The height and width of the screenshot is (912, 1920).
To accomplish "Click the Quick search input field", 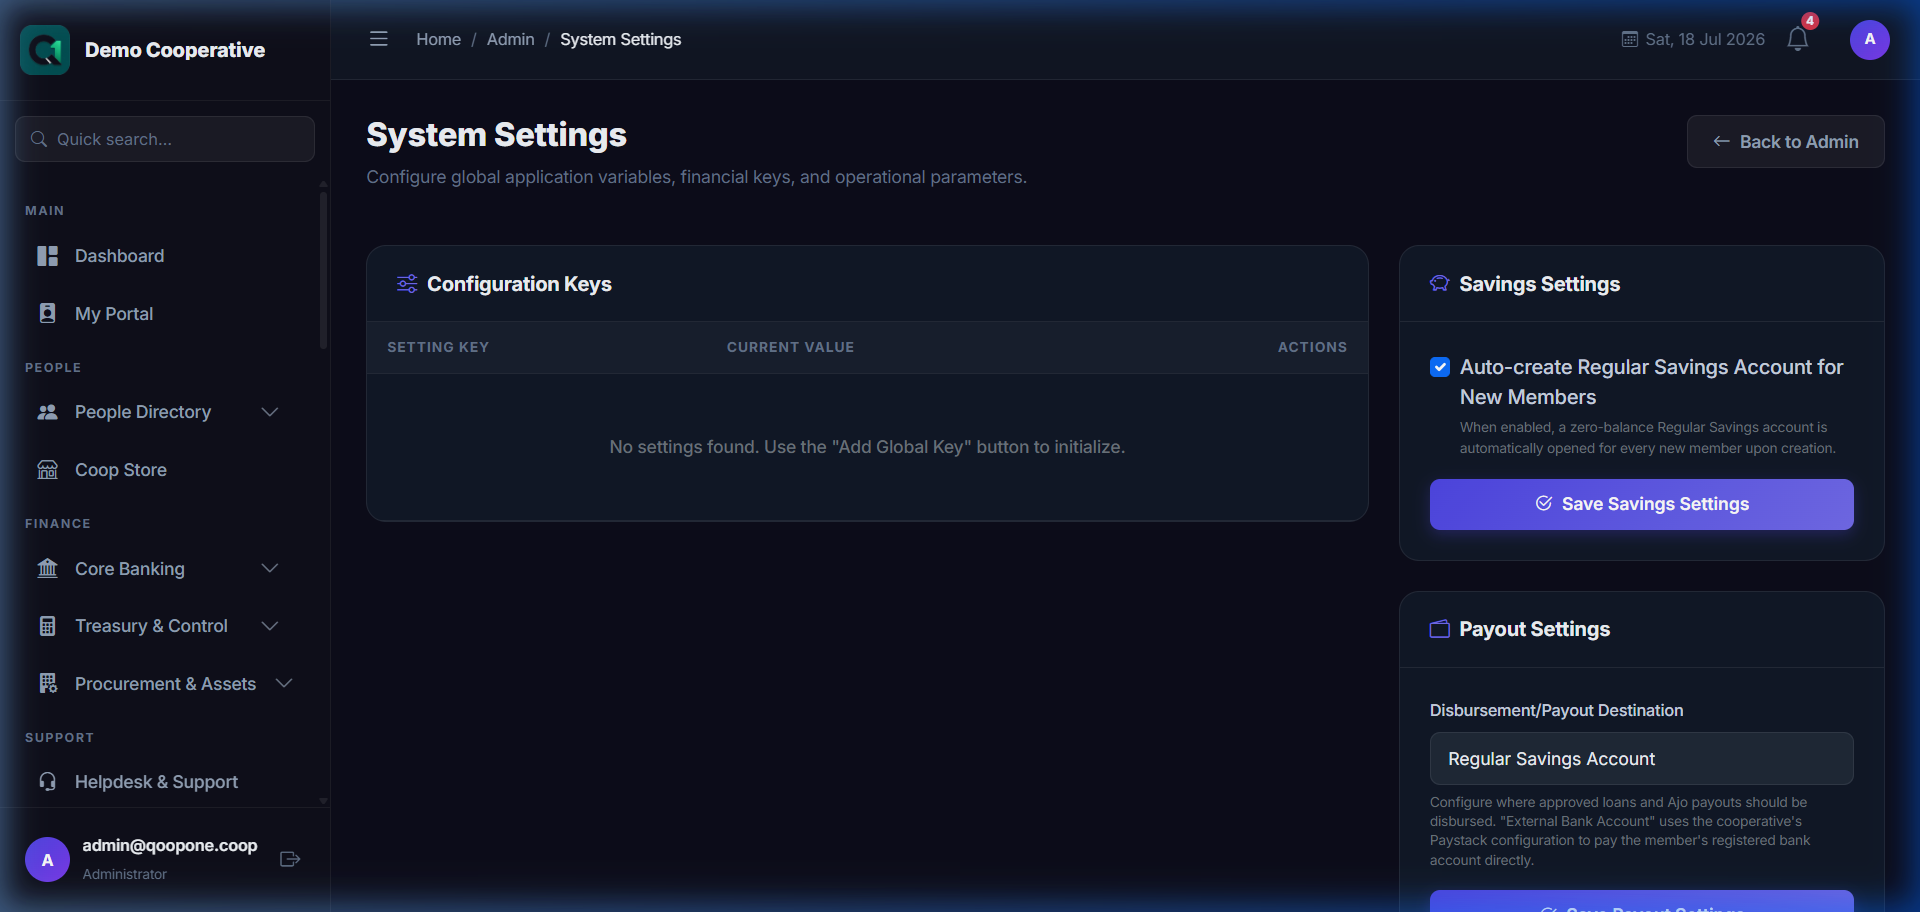I will 165,139.
